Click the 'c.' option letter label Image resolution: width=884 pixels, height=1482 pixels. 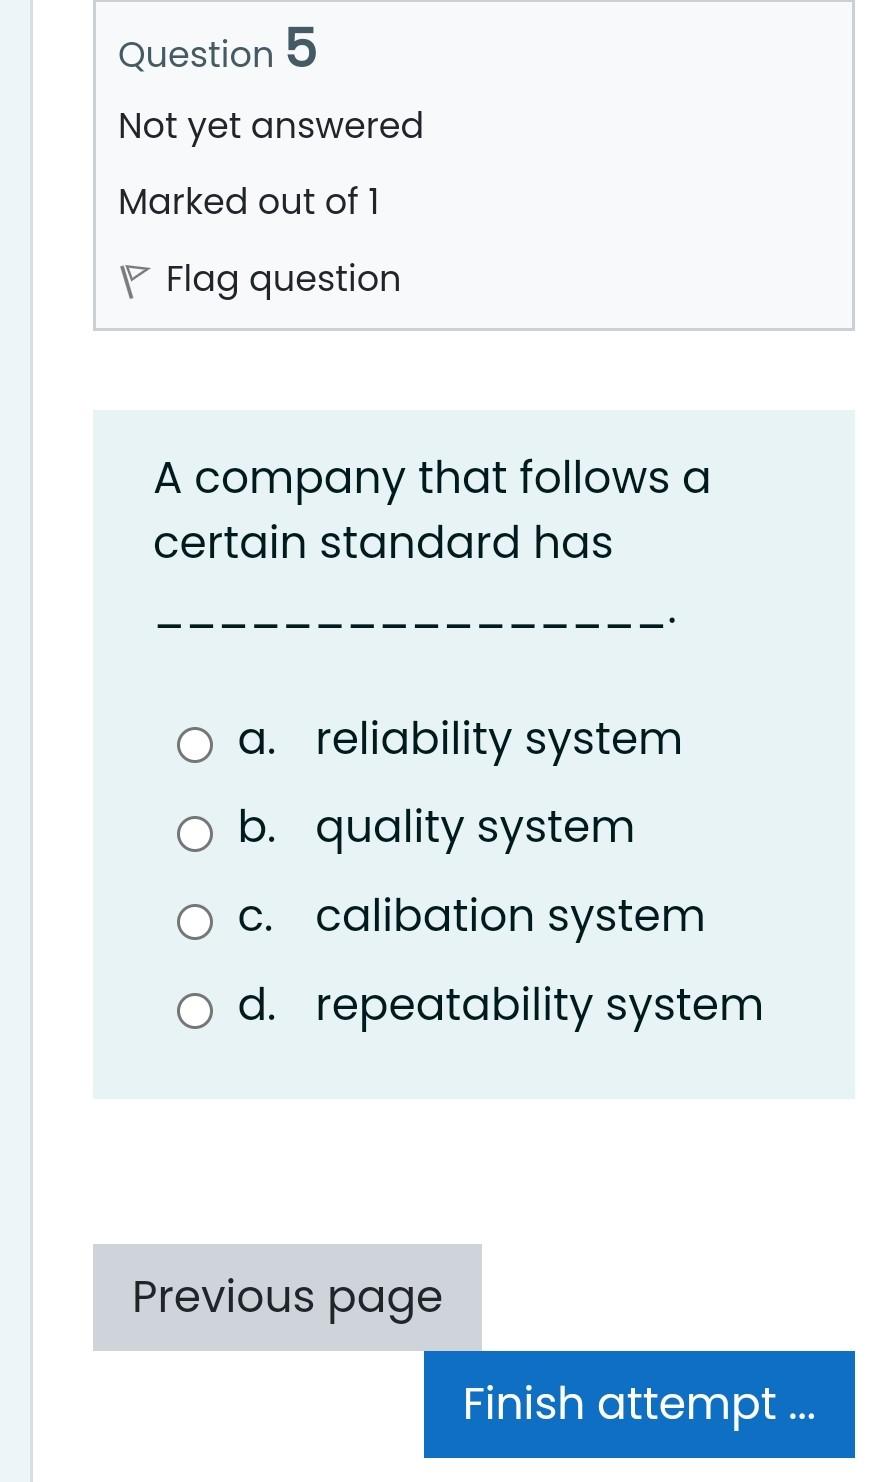[x=256, y=916]
